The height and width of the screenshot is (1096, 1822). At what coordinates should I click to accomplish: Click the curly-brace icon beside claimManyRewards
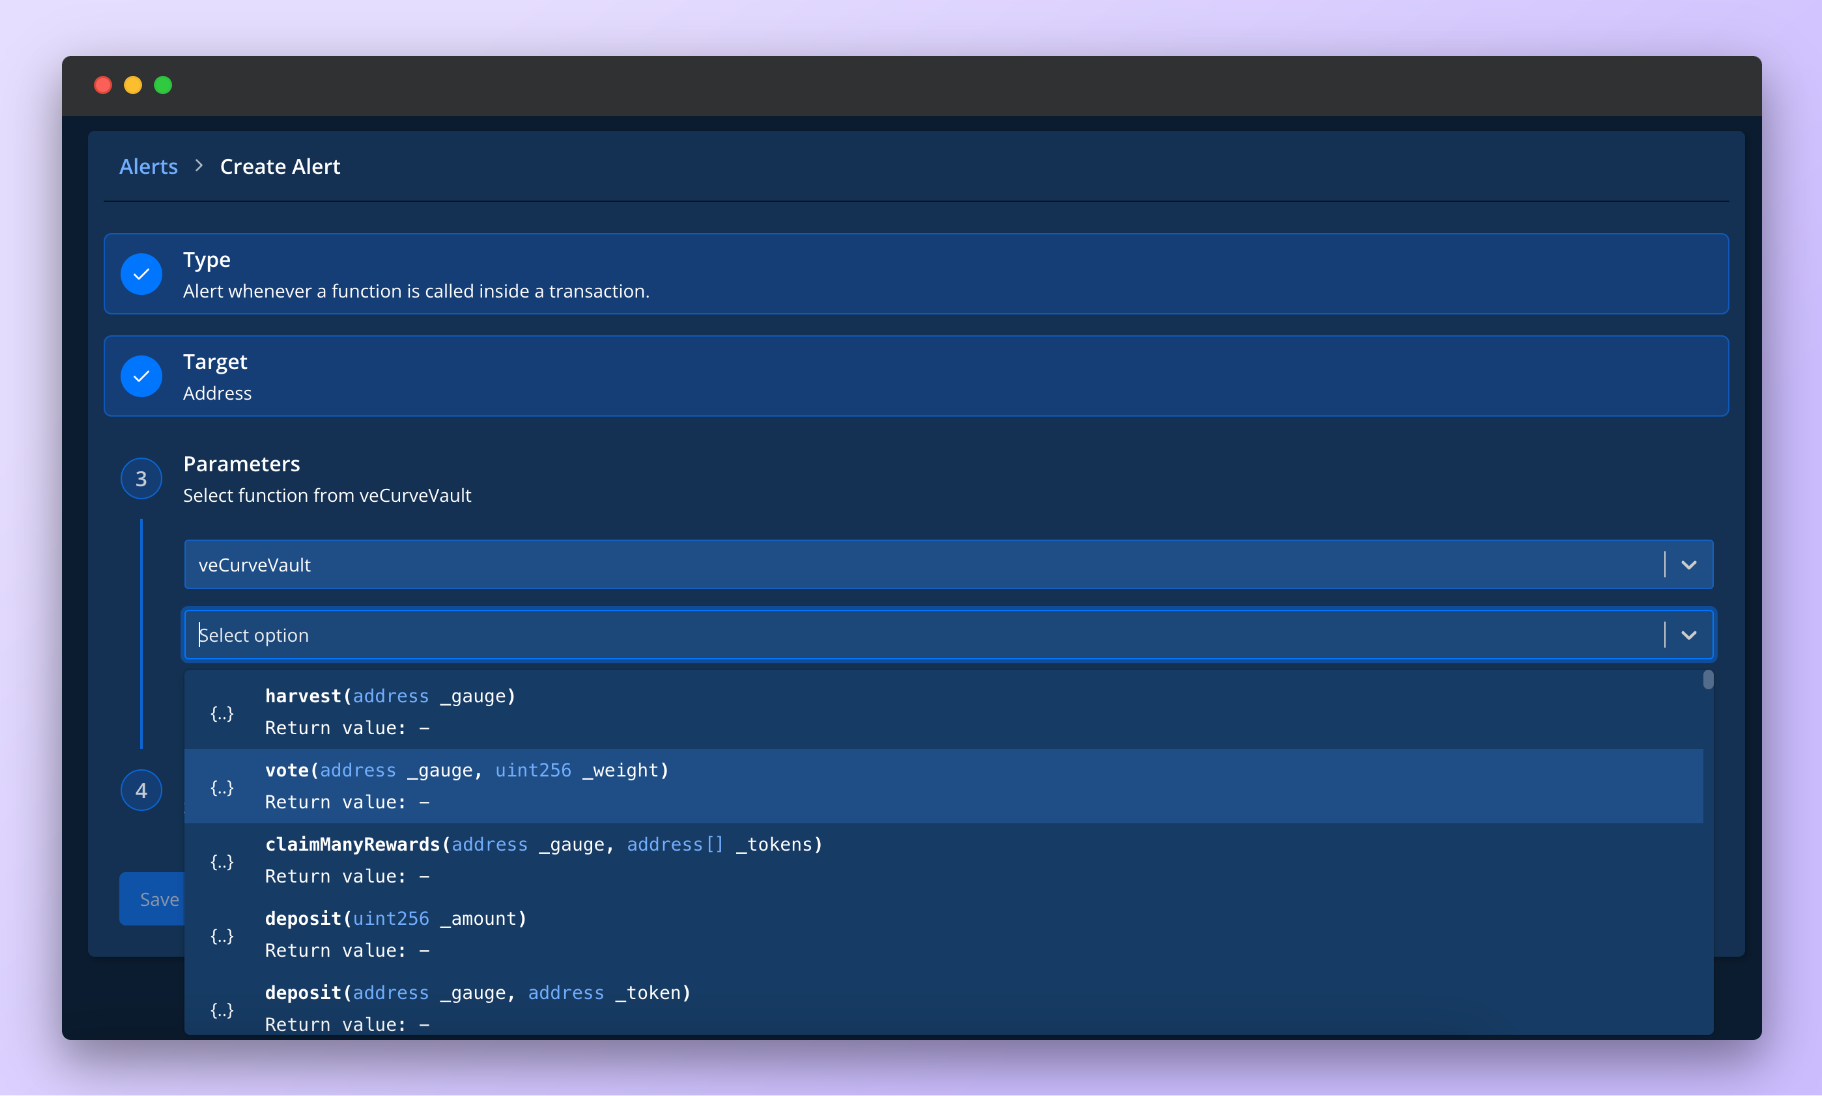222,861
